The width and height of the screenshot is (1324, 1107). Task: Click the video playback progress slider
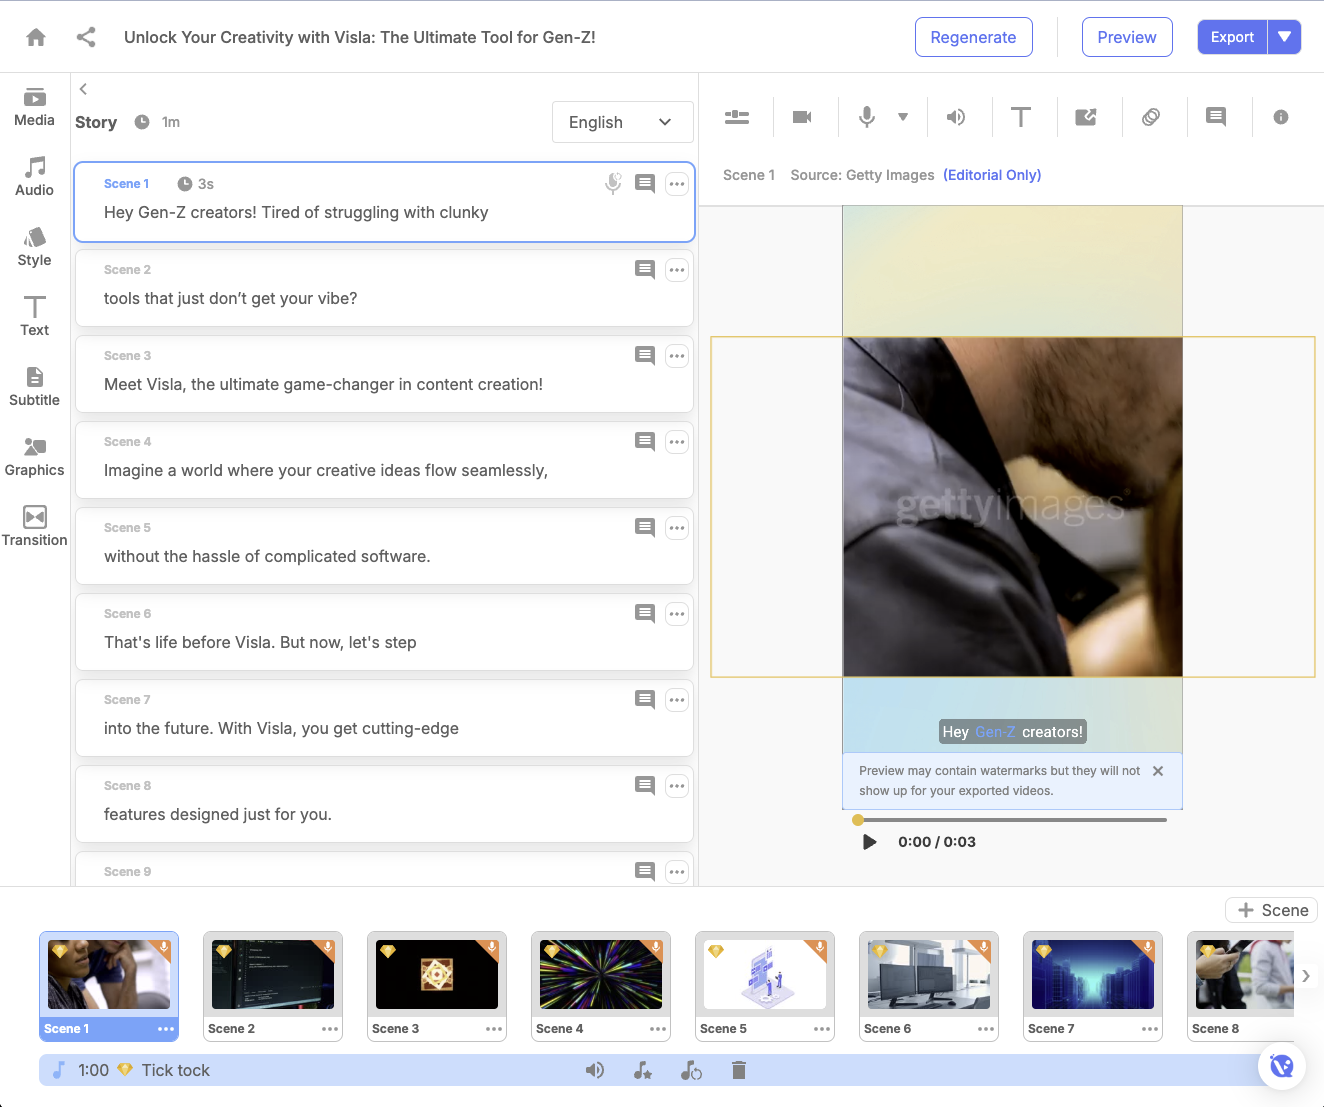click(x=1010, y=820)
